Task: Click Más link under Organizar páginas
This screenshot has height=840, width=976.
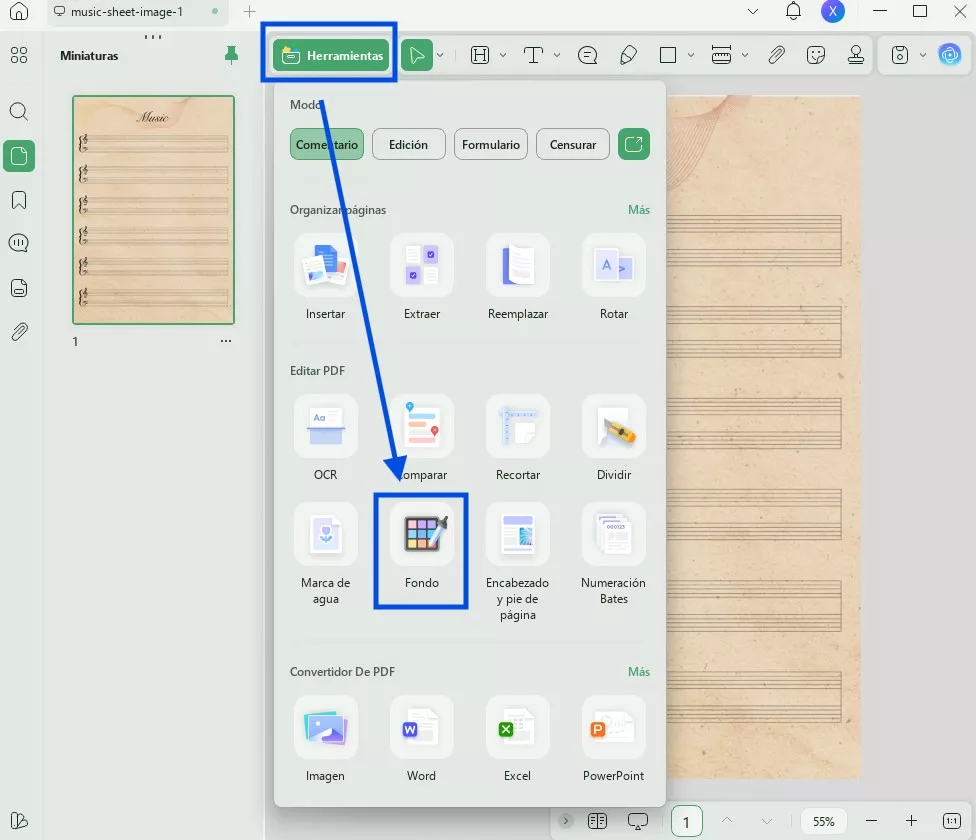Action: [x=639, y=210]
